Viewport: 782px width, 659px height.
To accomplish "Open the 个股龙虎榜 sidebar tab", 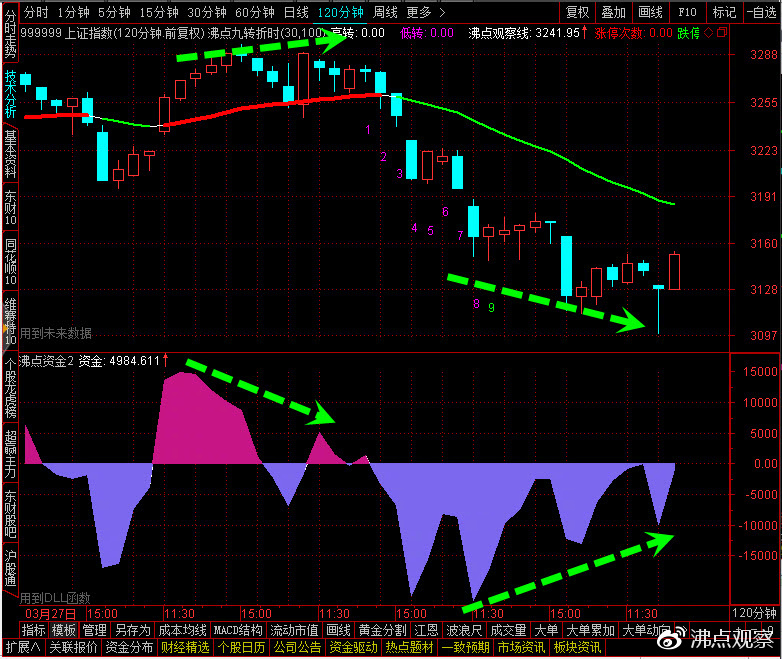I will [x=10, y=388].
